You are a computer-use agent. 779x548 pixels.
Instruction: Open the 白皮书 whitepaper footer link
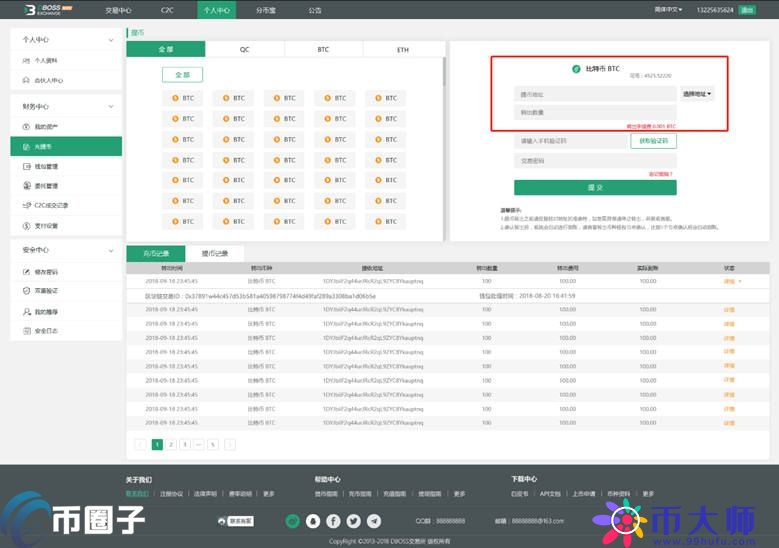click(519, 494)
